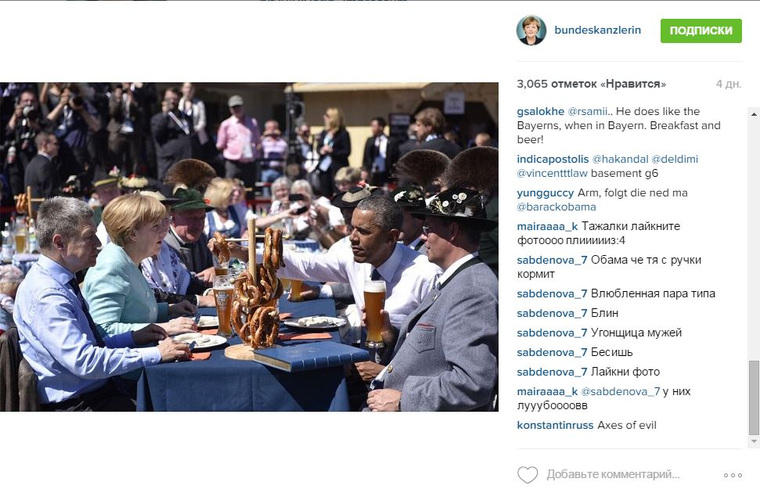Viewport: 760px width, 500px height.
Task: Click the 4 дн. post timestamp
Action: coord(728,84)
